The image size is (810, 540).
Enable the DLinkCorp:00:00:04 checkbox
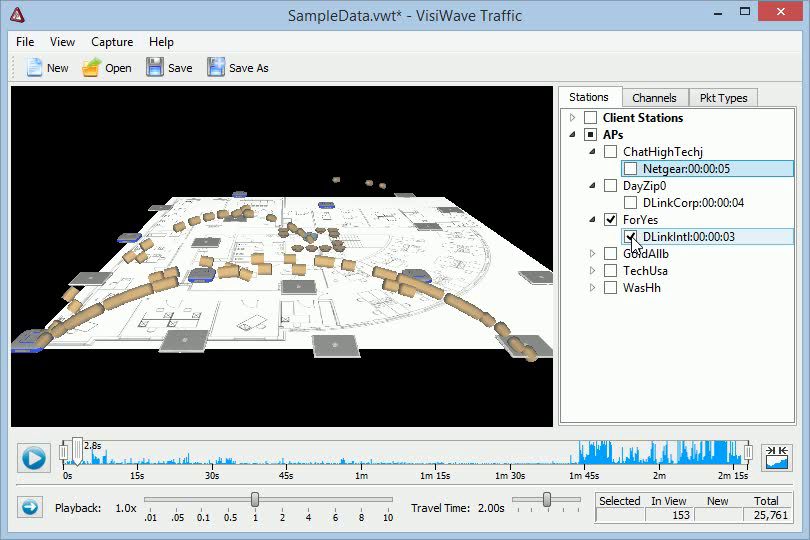click(x=630, y=203)
